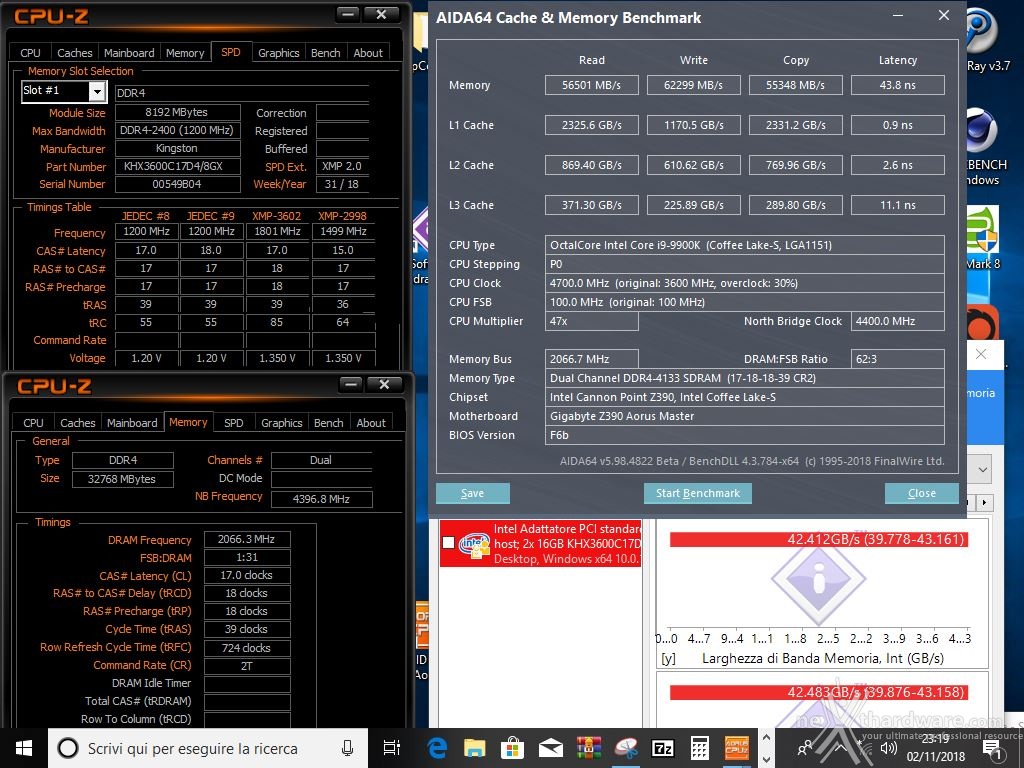Switch to SPD tab in lower CPU-Z window
This screenshot has height=768, width=1024.
pyautogui.click(x=234, y=423)
